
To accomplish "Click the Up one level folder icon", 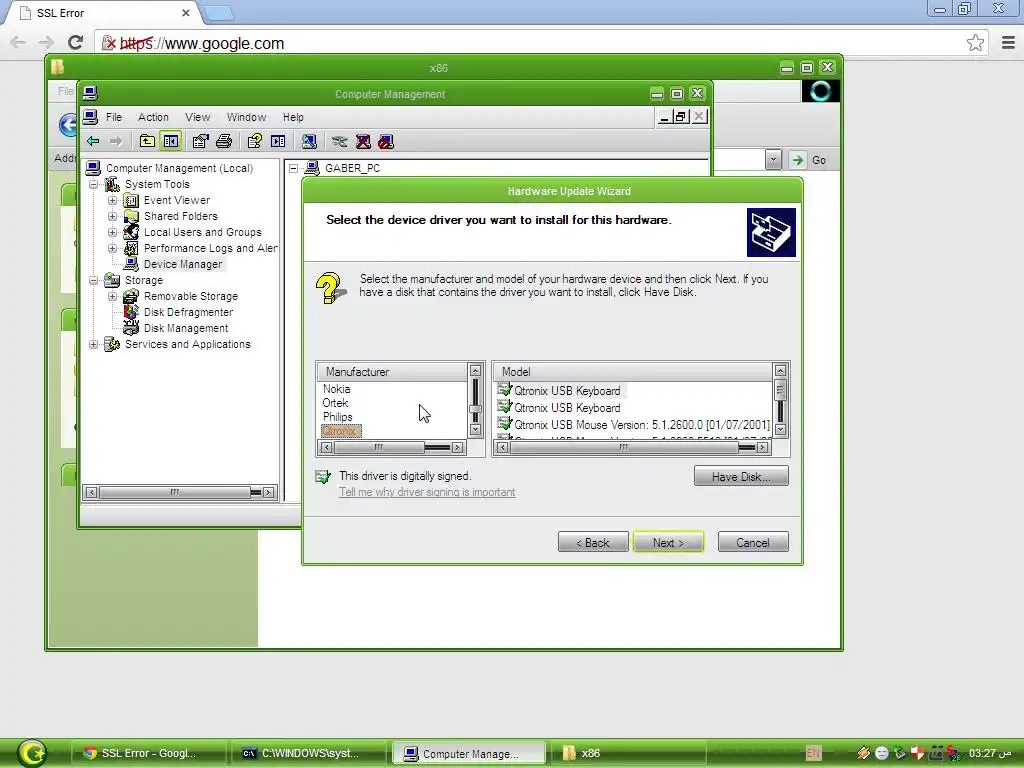I will coord(147,141).
